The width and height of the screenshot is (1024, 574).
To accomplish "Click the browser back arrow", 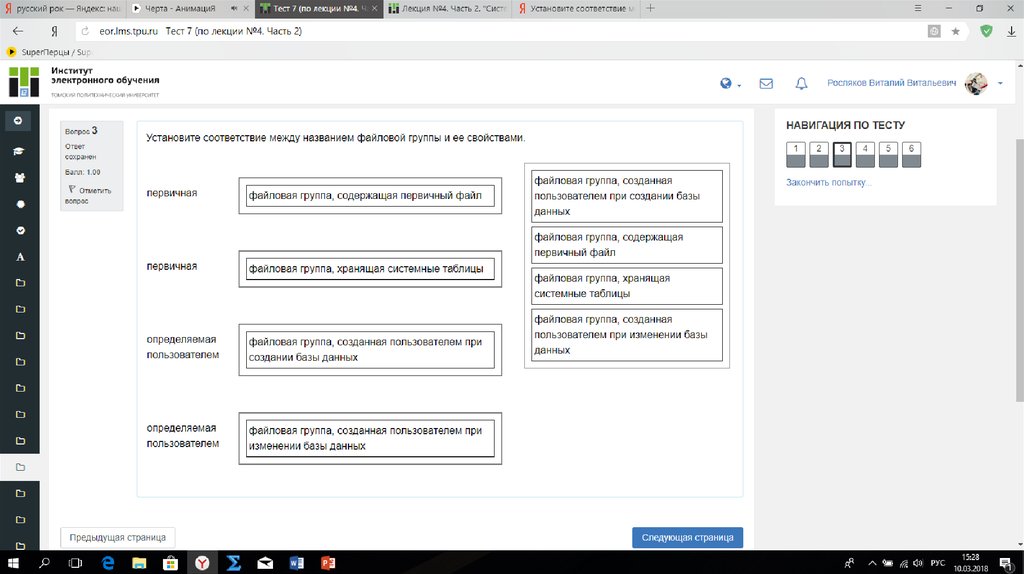I will (18, 31).
